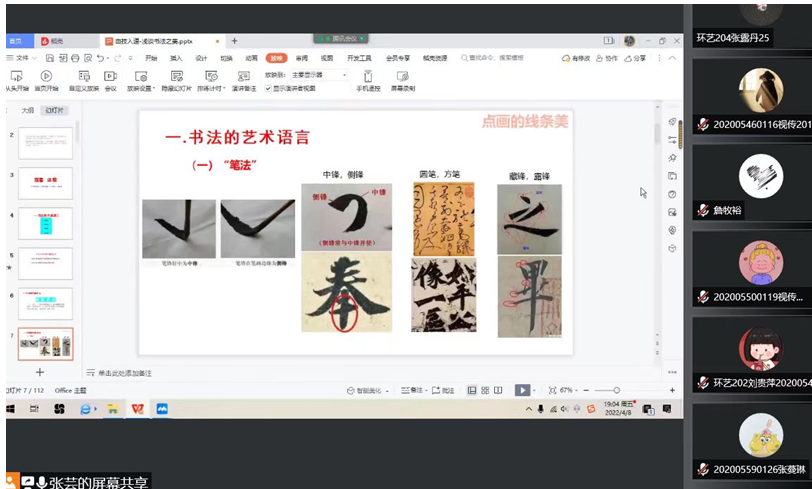Open Windows Start menu

coord(11,409)
